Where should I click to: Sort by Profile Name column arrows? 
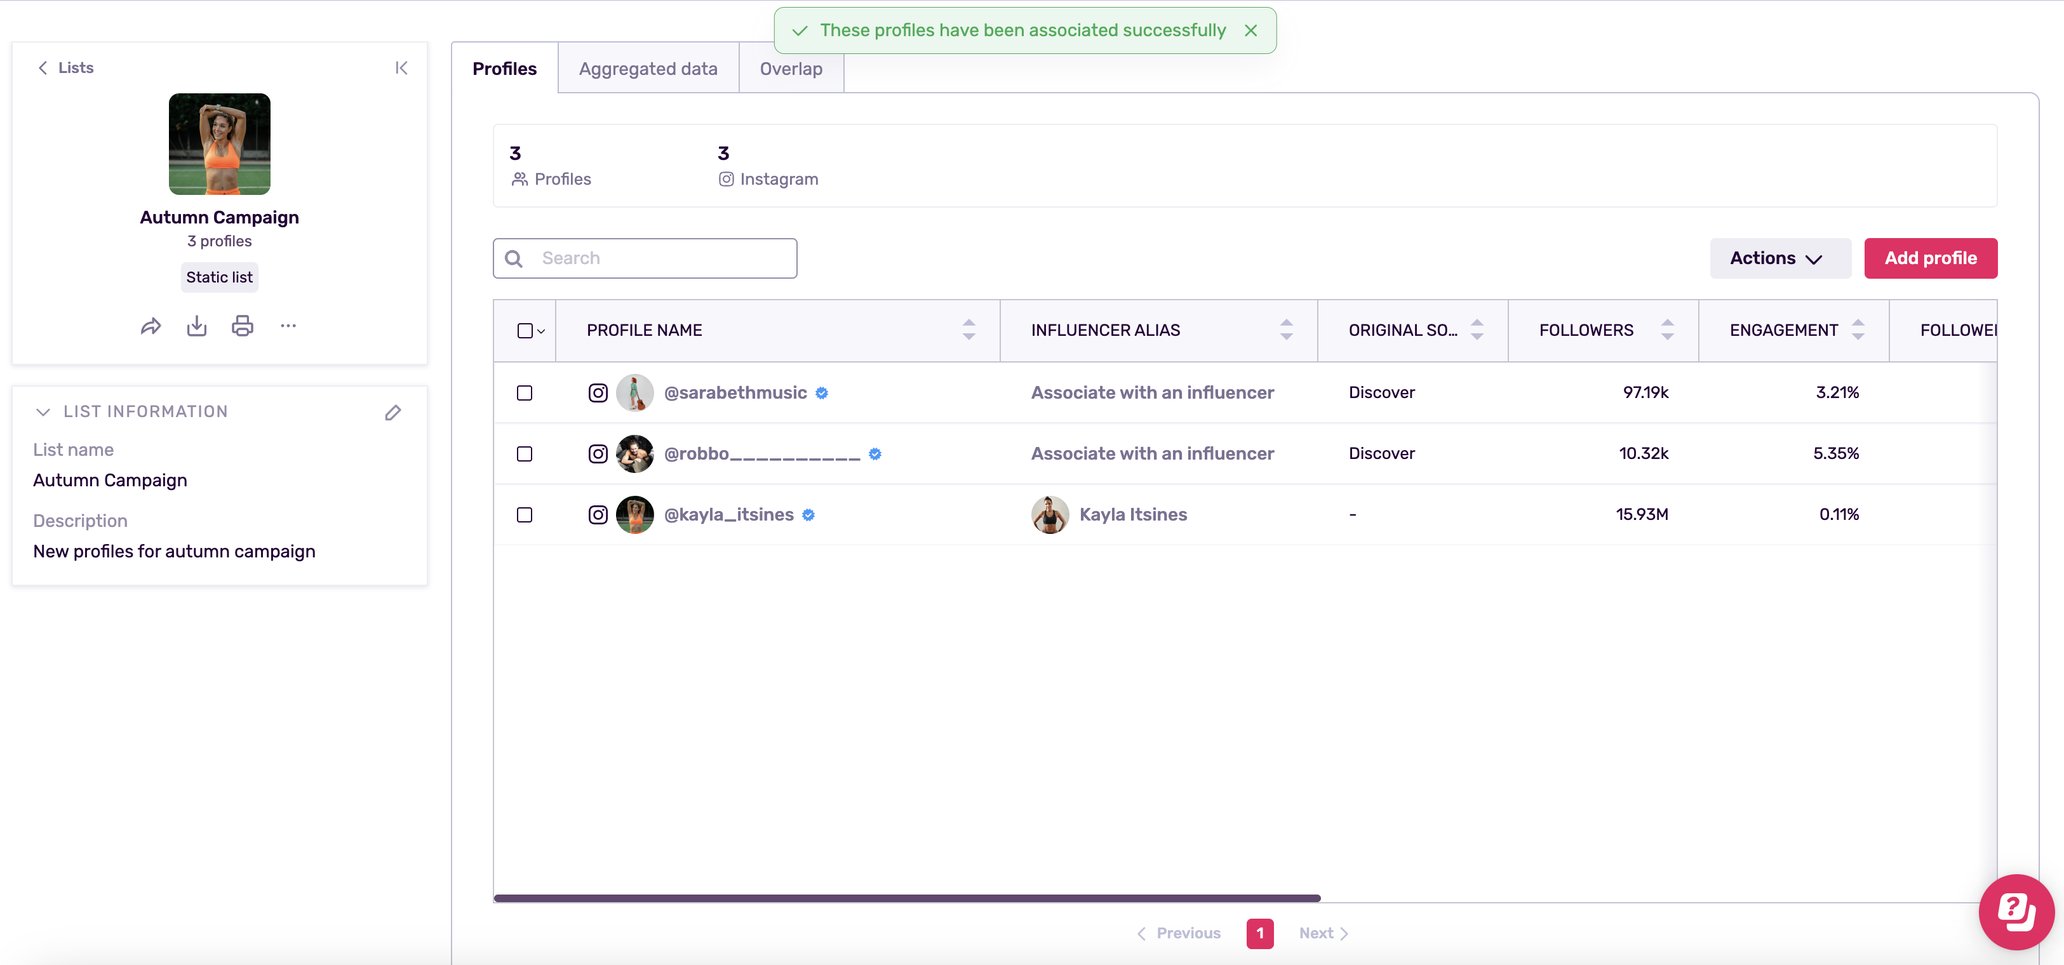coord(969,330)
